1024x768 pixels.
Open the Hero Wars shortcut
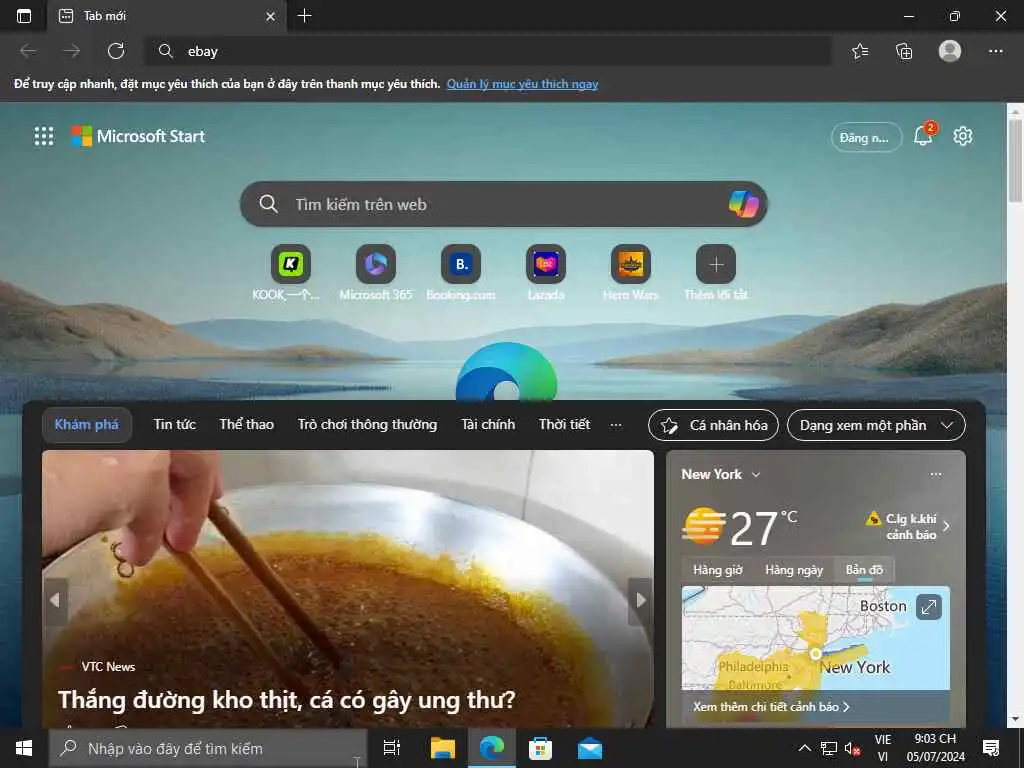631,264
